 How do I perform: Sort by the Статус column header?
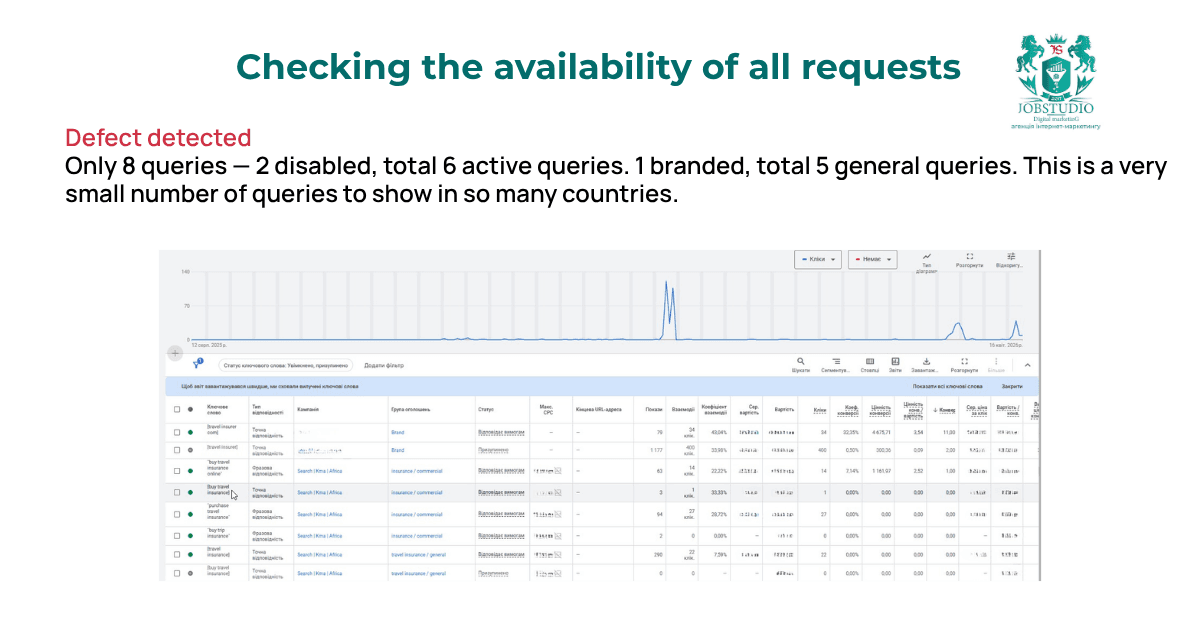coord(486,409)
